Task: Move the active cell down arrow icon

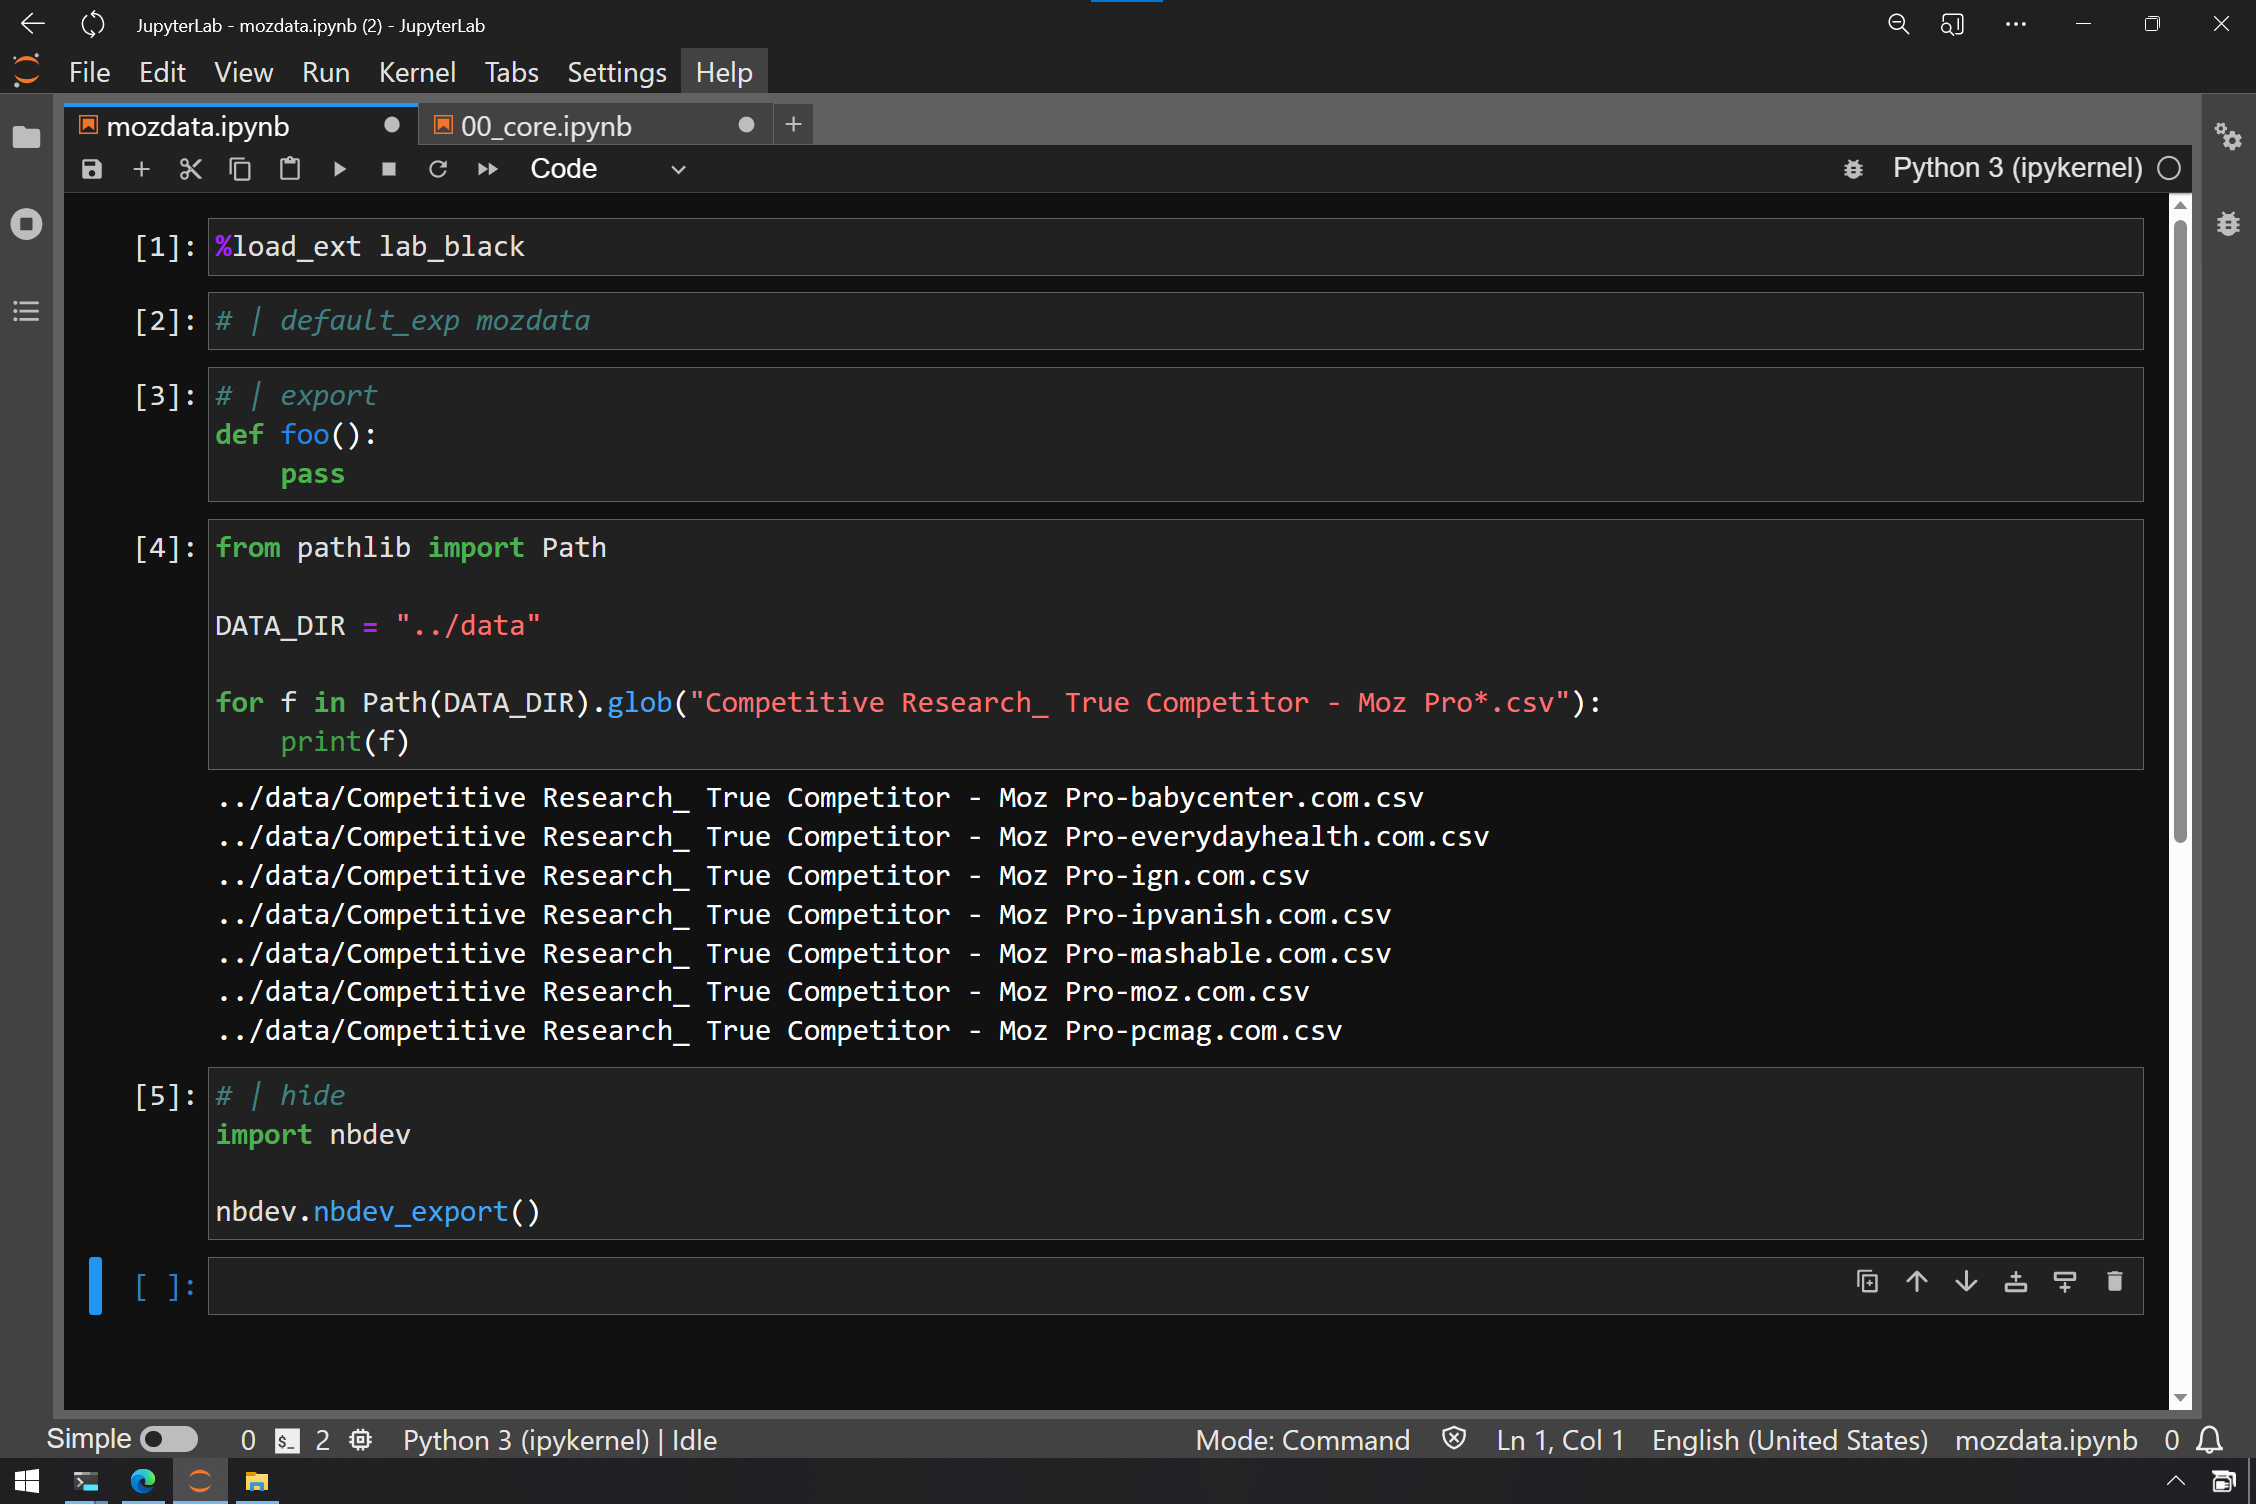Action: point(1966,1282)
